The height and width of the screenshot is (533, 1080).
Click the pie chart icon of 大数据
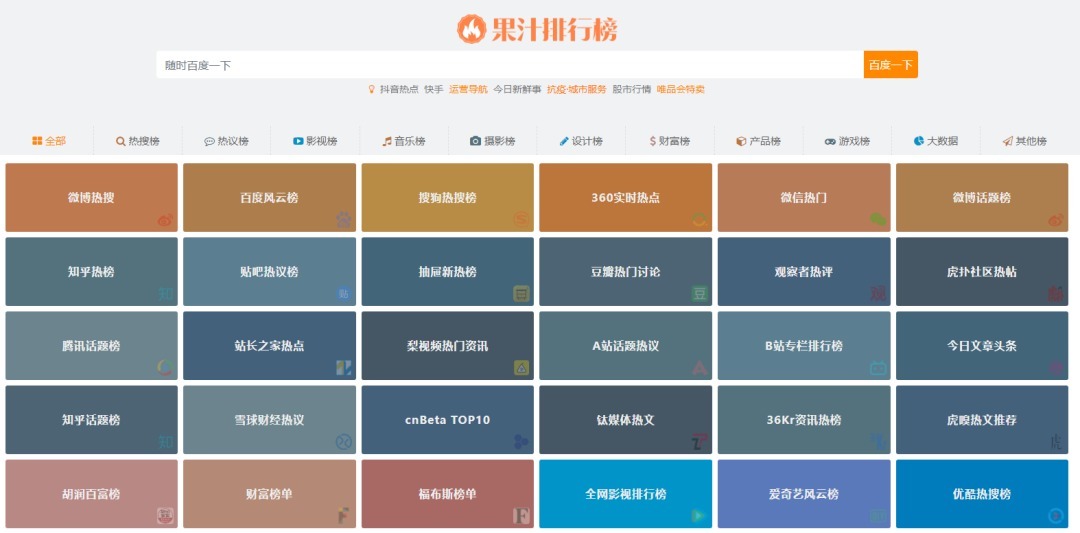tap(919, 141)
